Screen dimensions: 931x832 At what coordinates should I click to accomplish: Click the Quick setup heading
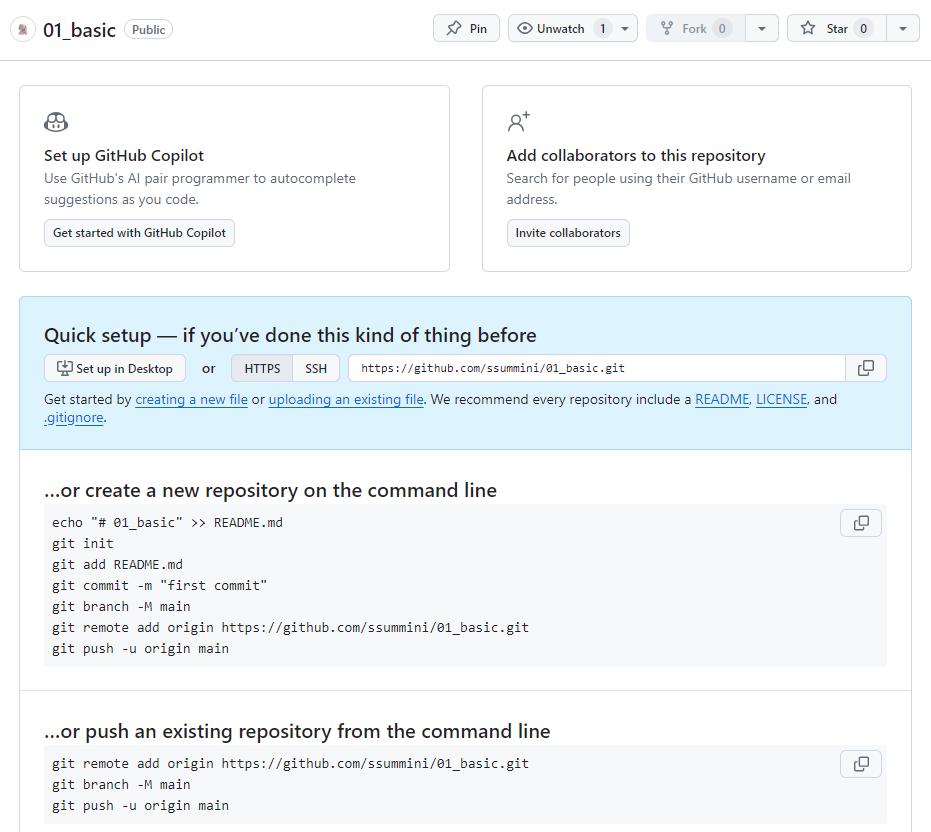[290, 336]
